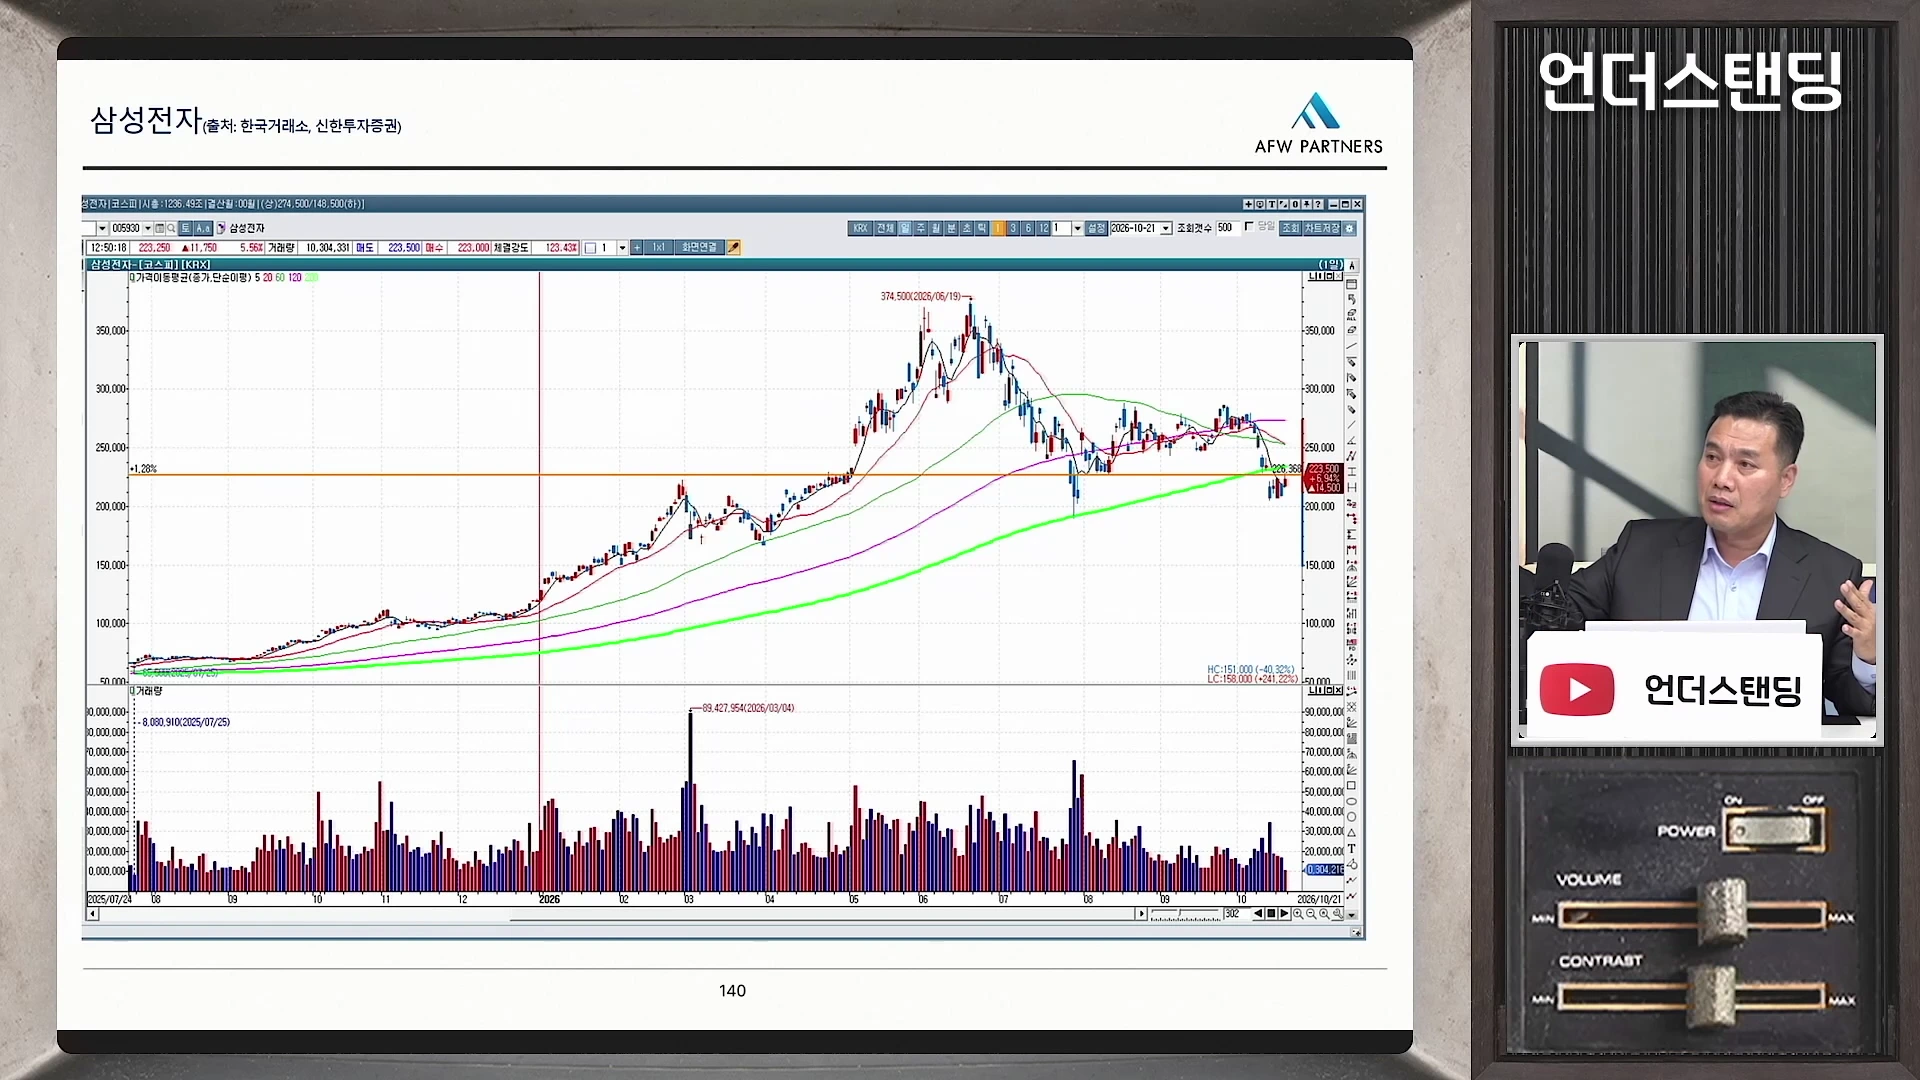Click the plus icon in title bar

tap(1248, 204)
